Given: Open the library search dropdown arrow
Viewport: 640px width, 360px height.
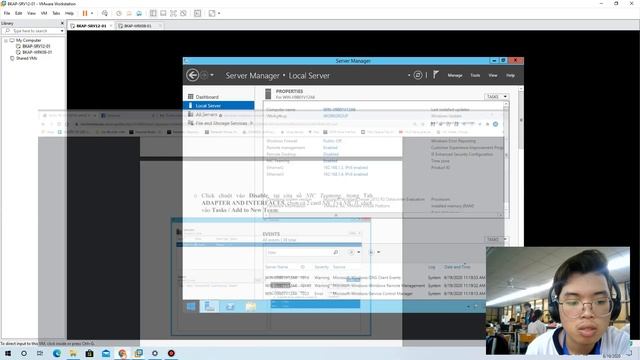Looking at the screenshot, I should tap(62, 31).
